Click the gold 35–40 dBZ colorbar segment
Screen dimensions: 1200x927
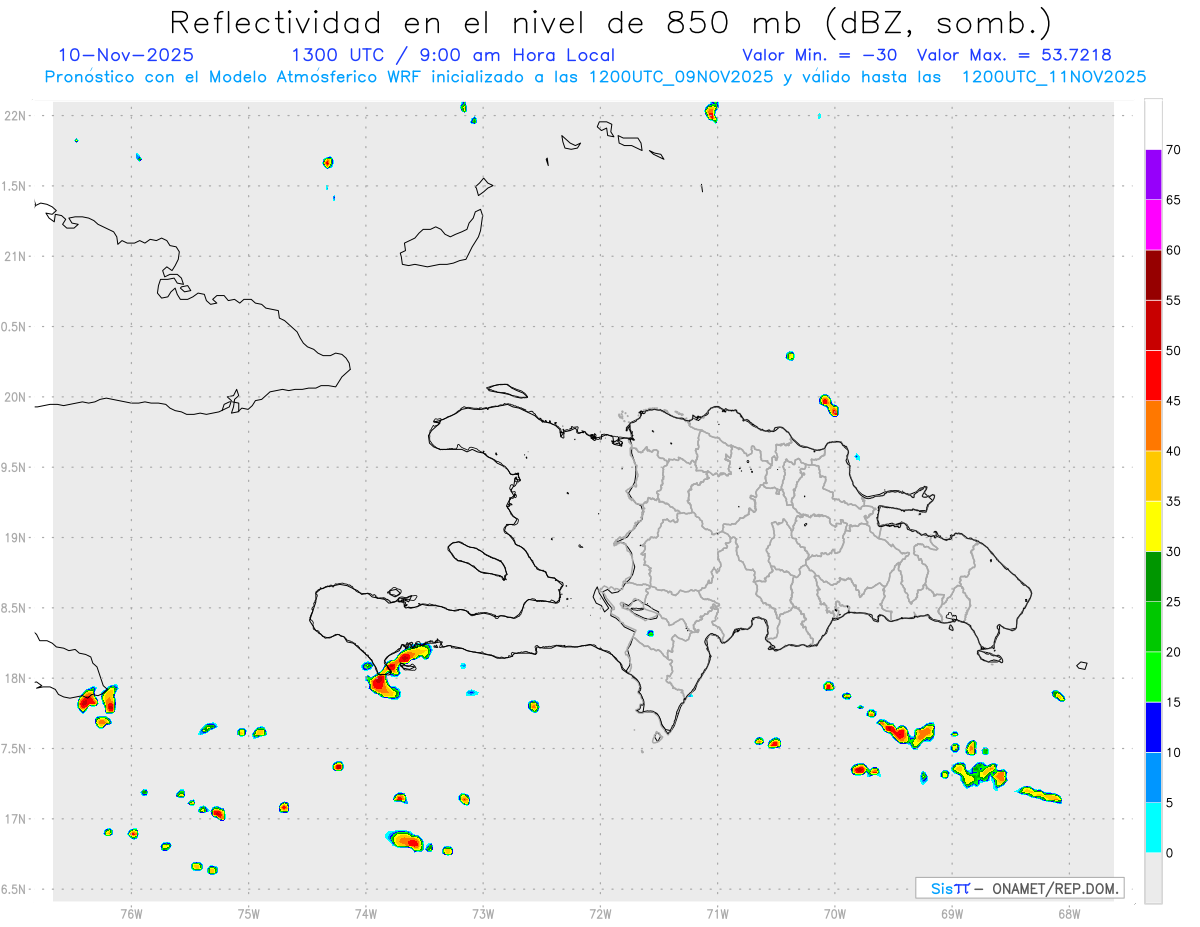pyautogui.click(x=1153, y=476)
